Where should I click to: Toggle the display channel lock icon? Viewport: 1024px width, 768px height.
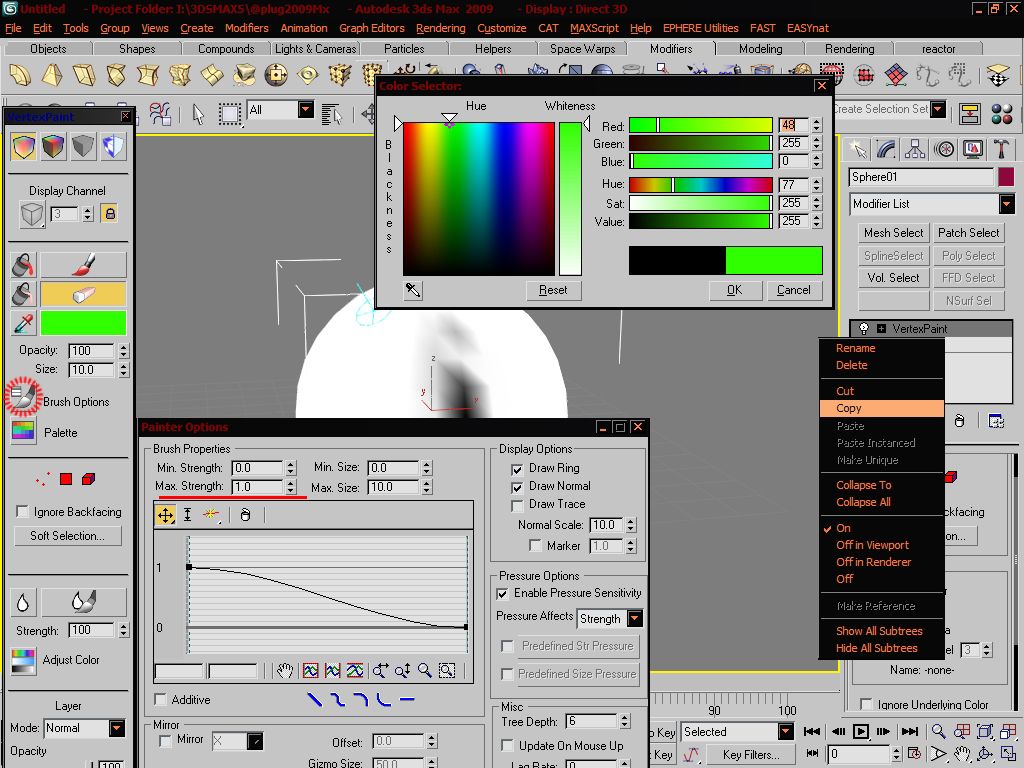pos(110,214)
